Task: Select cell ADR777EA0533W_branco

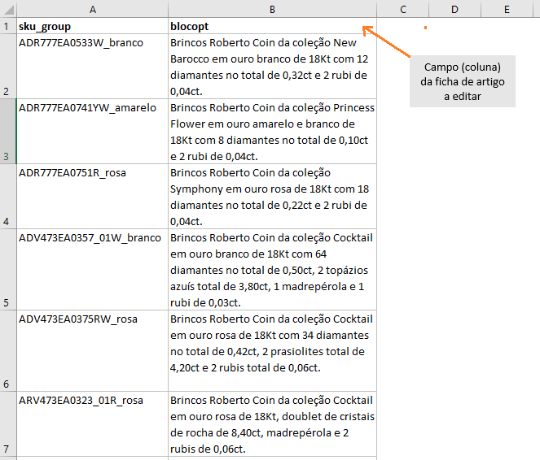Action: [x=92, y=66]
